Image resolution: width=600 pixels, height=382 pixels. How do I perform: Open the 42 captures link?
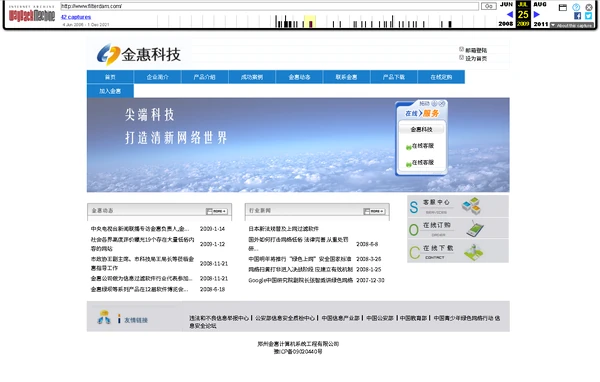(x=76, y=17)
